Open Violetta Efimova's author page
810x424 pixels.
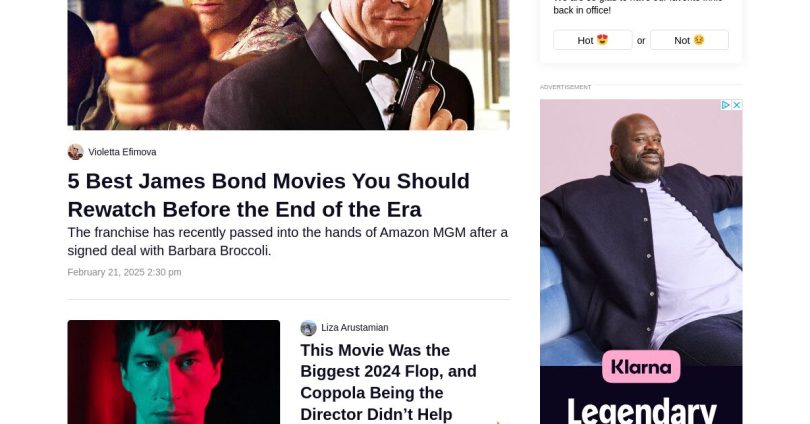pyautogui.click(x=122, y=152)
